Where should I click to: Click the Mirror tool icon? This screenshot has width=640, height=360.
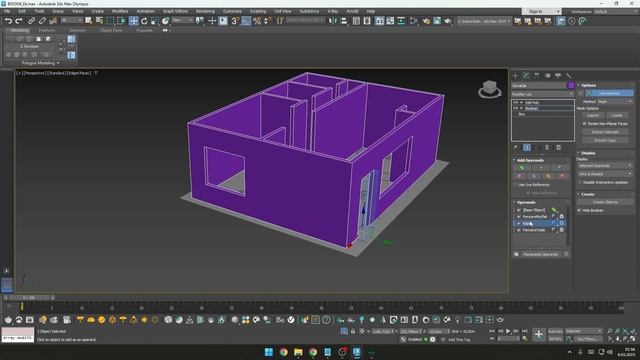tap(333, 21)
